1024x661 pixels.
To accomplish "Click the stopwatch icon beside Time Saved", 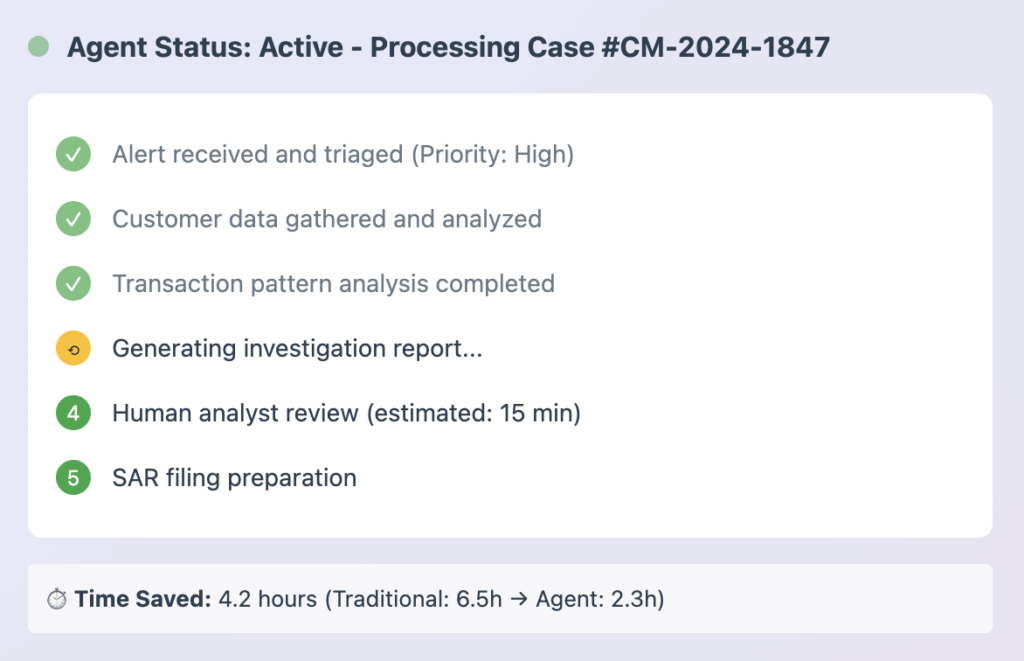I will click(x=57, y=598).
